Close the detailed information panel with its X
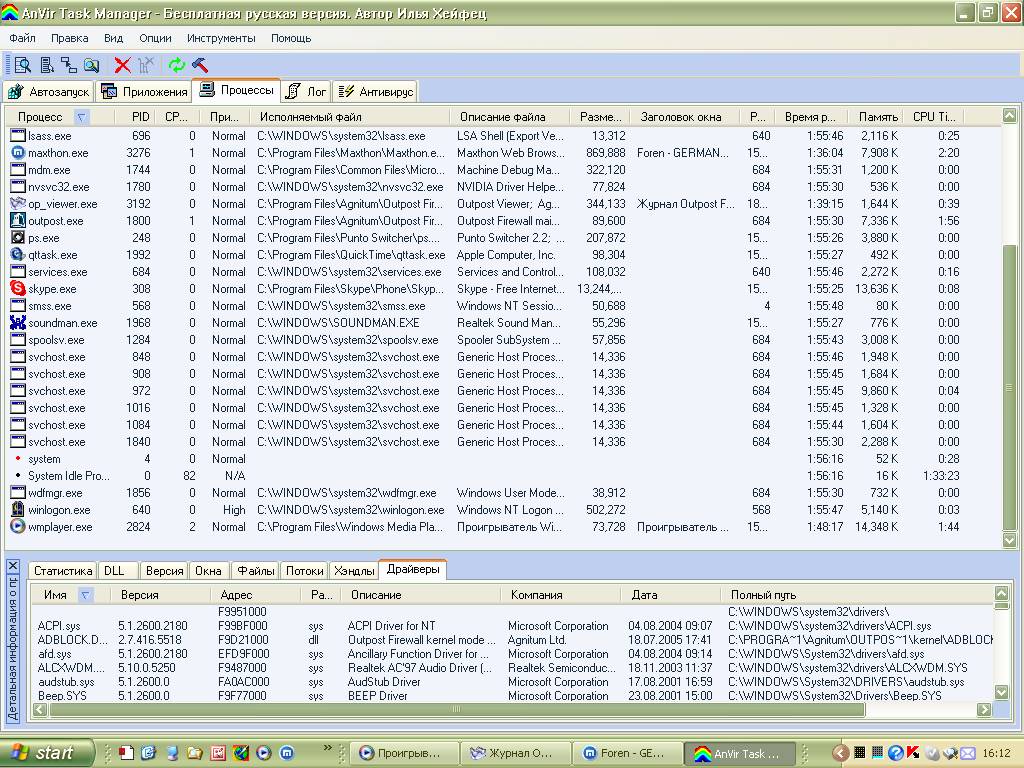This screenshot has width=1024, height=768. [x=13, y=566]
